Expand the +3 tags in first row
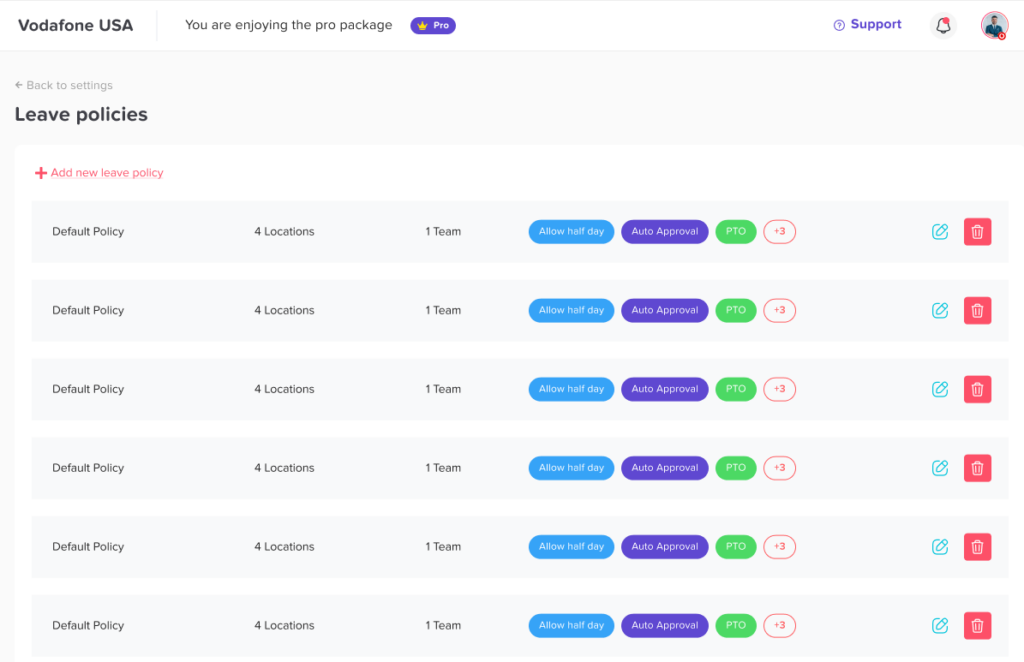Screen dimensions: 1024x662 click(x=779, y=232)
